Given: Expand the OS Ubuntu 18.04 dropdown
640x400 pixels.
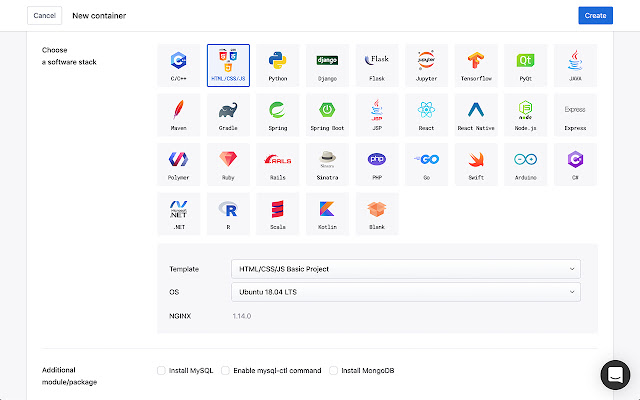Looking at the screenshot, I should point(406,292).
